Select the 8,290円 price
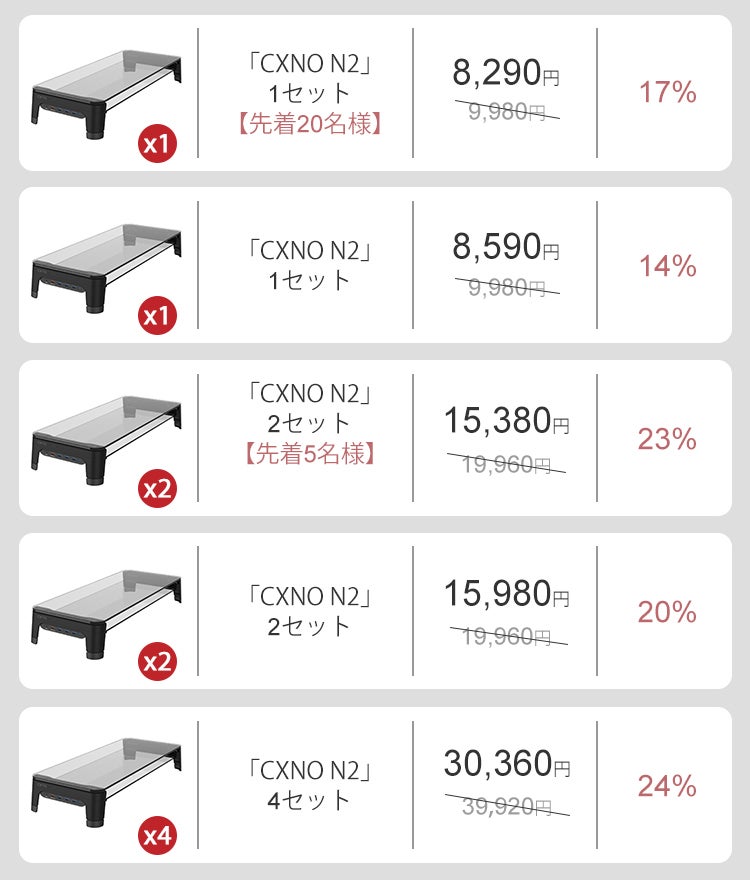The height and width of the screenshot is (880, 750). [506, 73]
